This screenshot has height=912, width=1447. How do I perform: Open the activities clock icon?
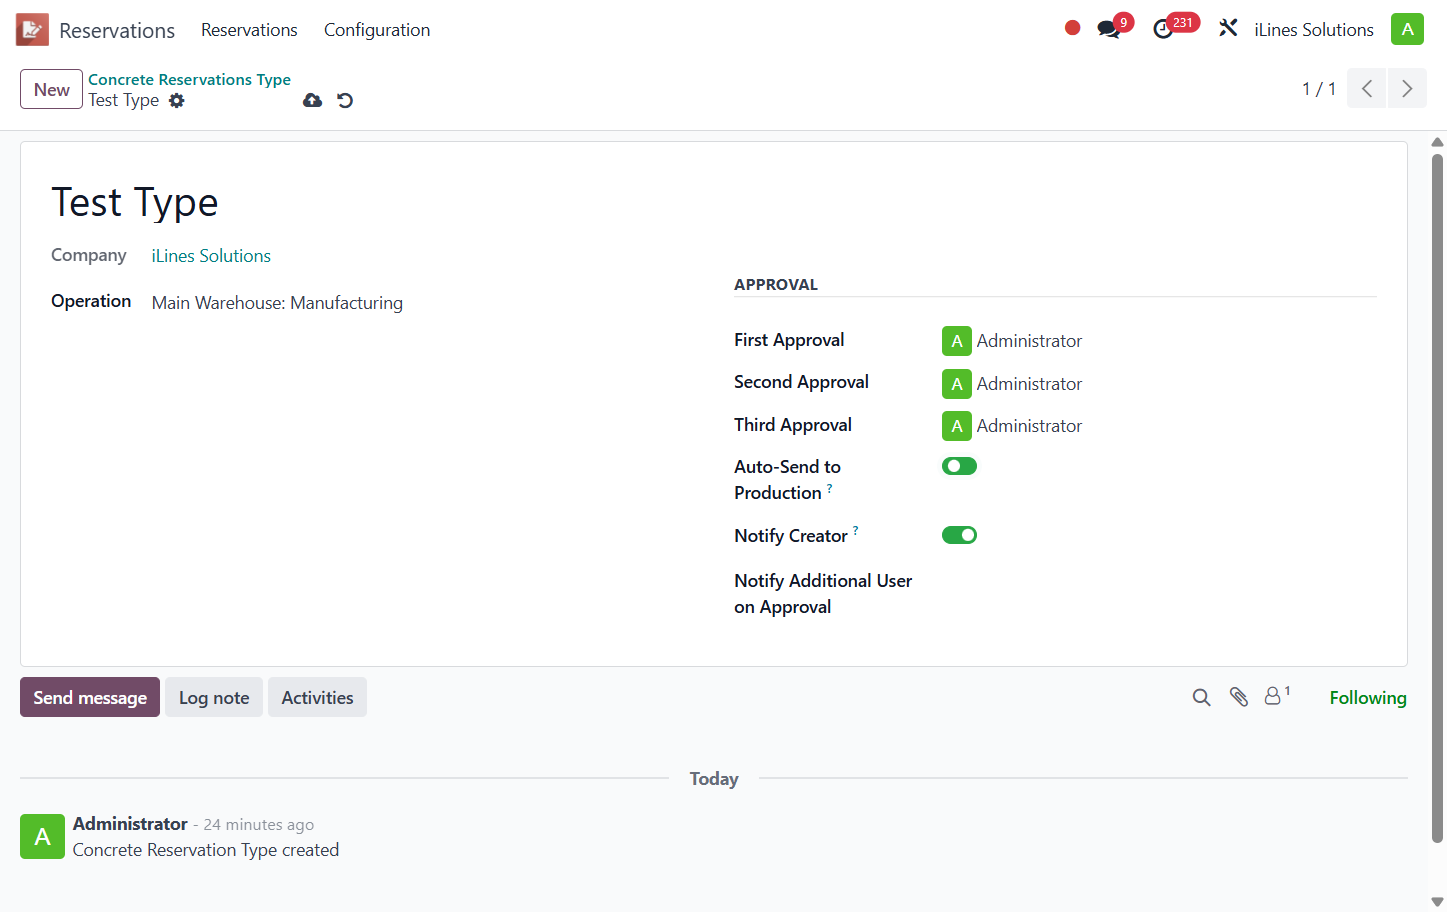[x=1163, y=29]
